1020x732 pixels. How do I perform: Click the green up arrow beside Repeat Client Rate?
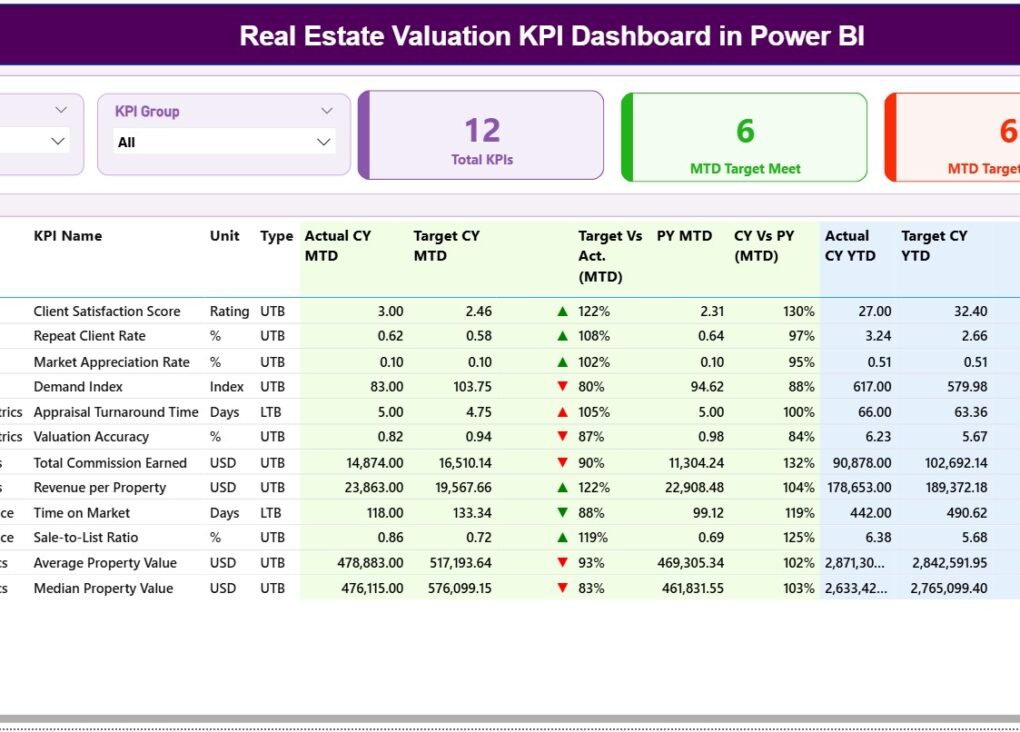(x=561, y=336)
